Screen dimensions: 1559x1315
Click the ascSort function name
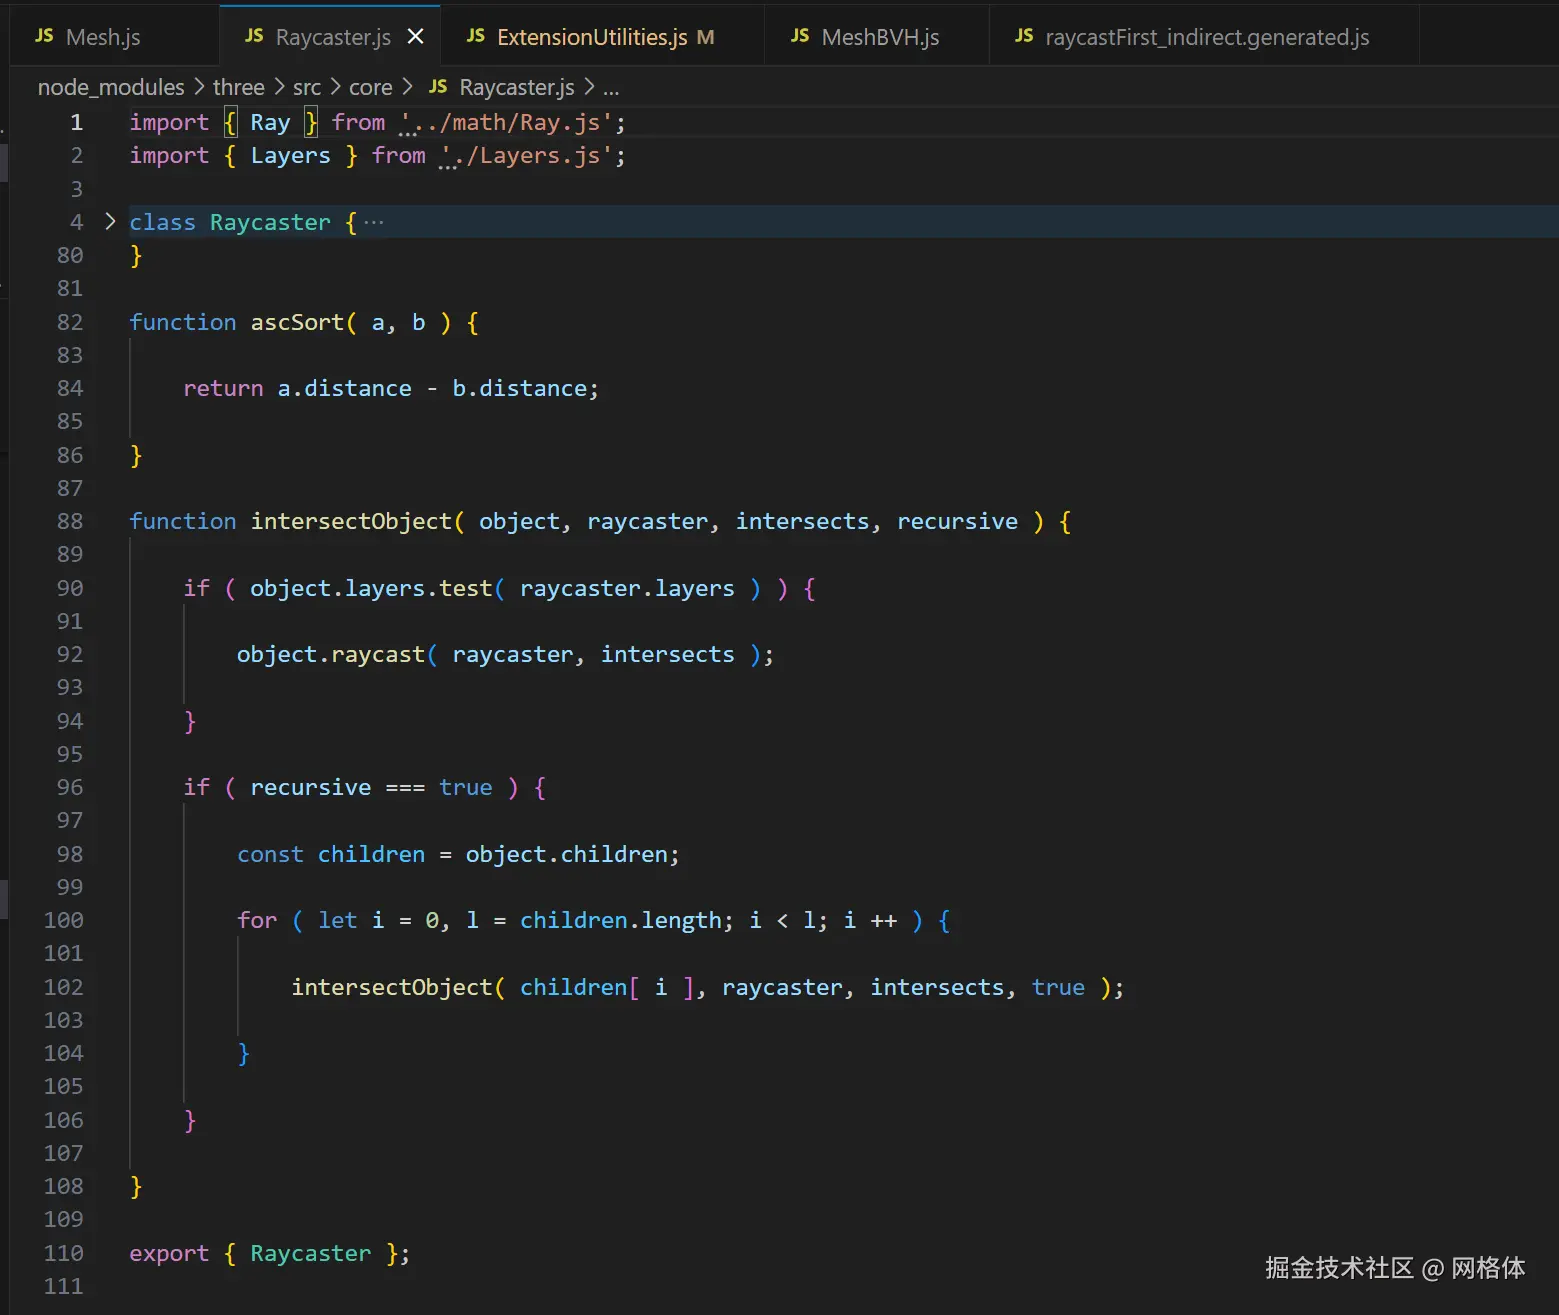[x=297, y=322]
